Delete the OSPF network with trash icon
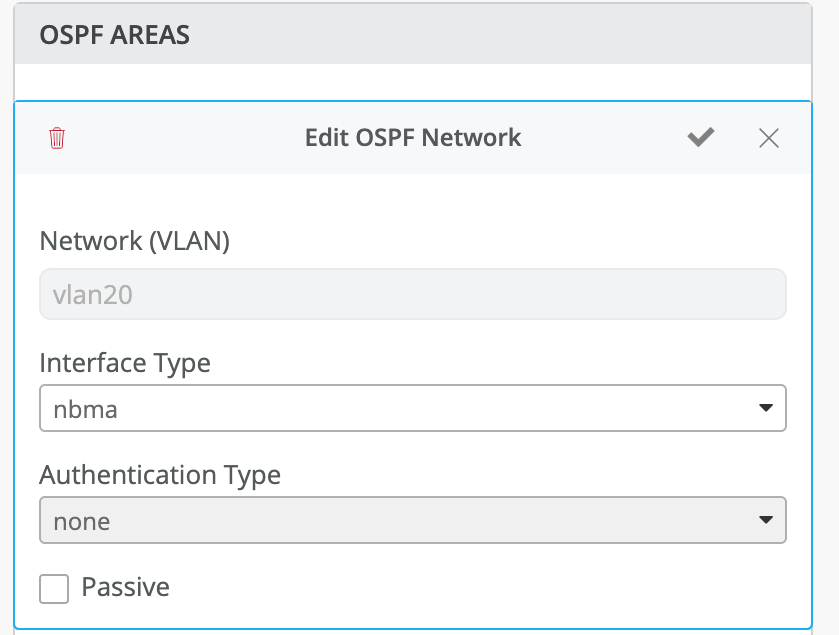 click(x=57, y=138)
